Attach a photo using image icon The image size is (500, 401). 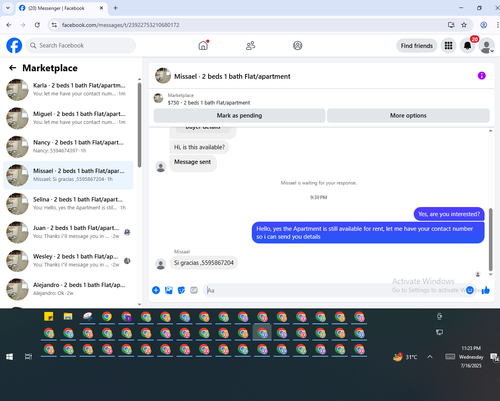(x=169, y=290)
